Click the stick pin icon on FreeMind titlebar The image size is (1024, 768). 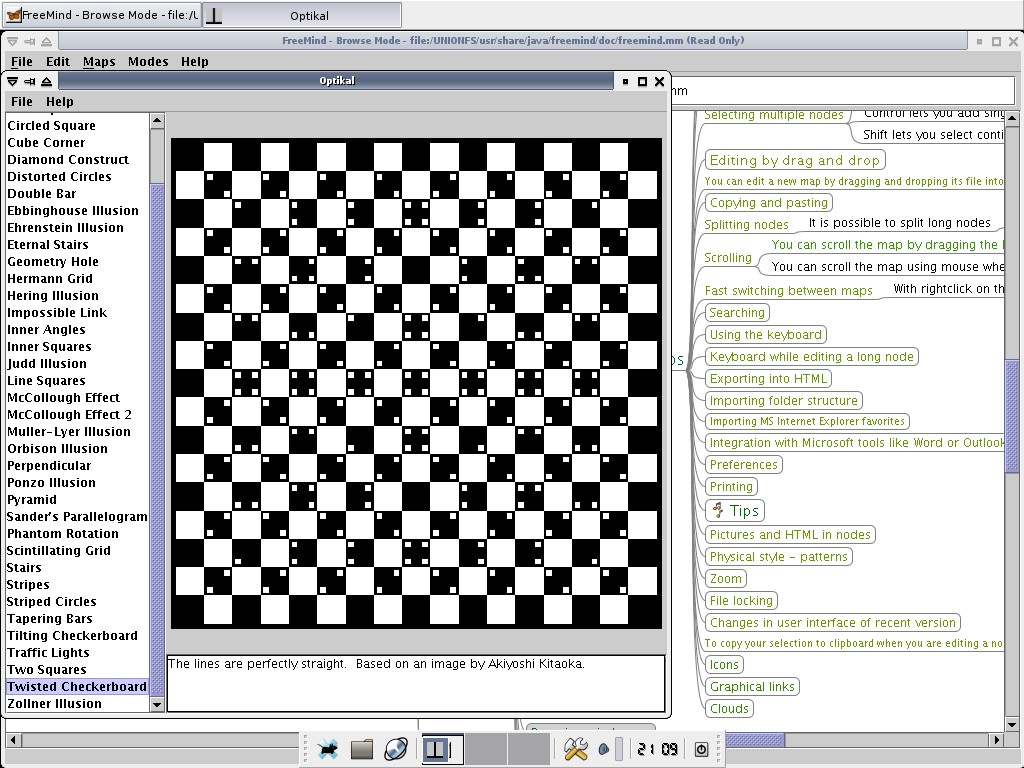29,41
